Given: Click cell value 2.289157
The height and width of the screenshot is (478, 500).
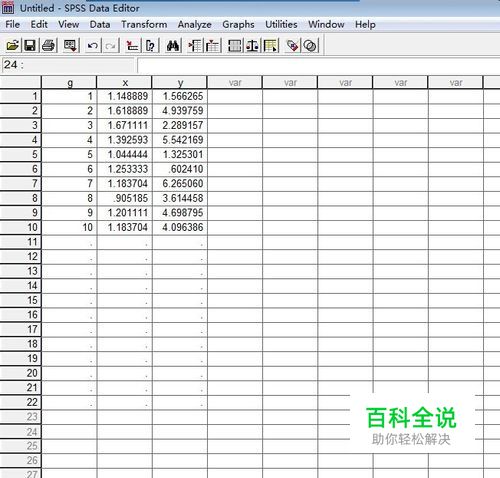Looking at the screenshot, I should click(180, 125).
